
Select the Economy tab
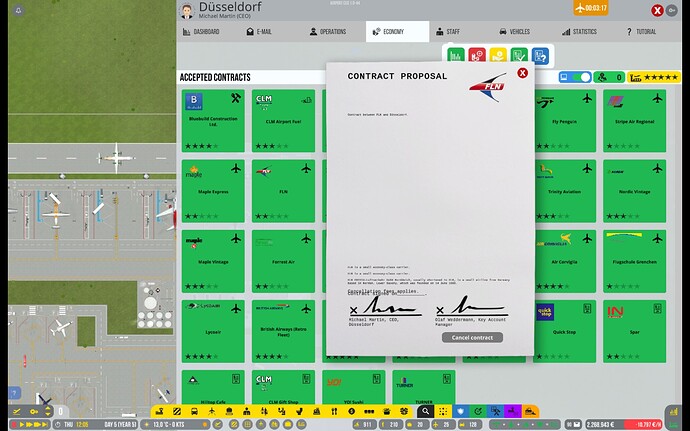tap(397, 32)
